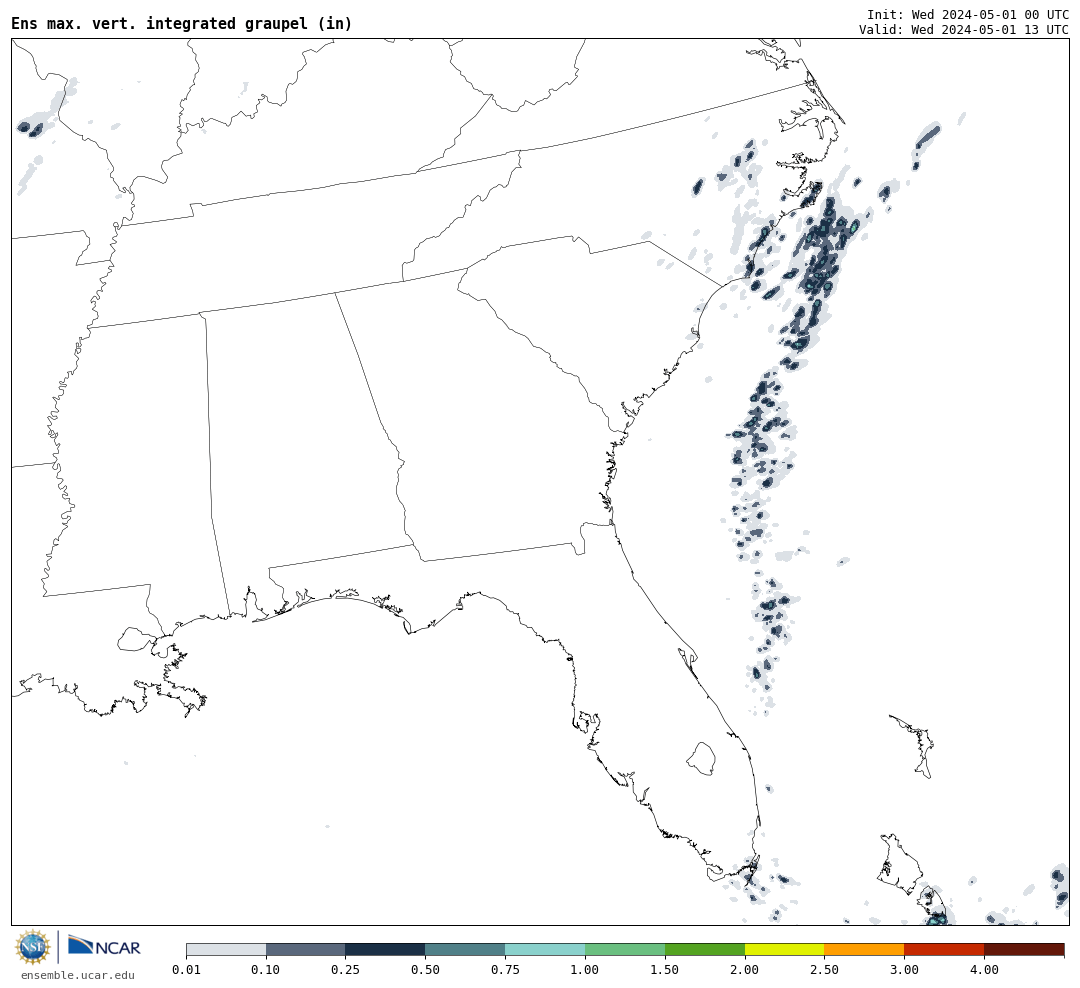
Task: Click the 'Valid: Wed 2024-05-01 13 UTC' text
Action: pyautogui.click(x=964, y=30)
